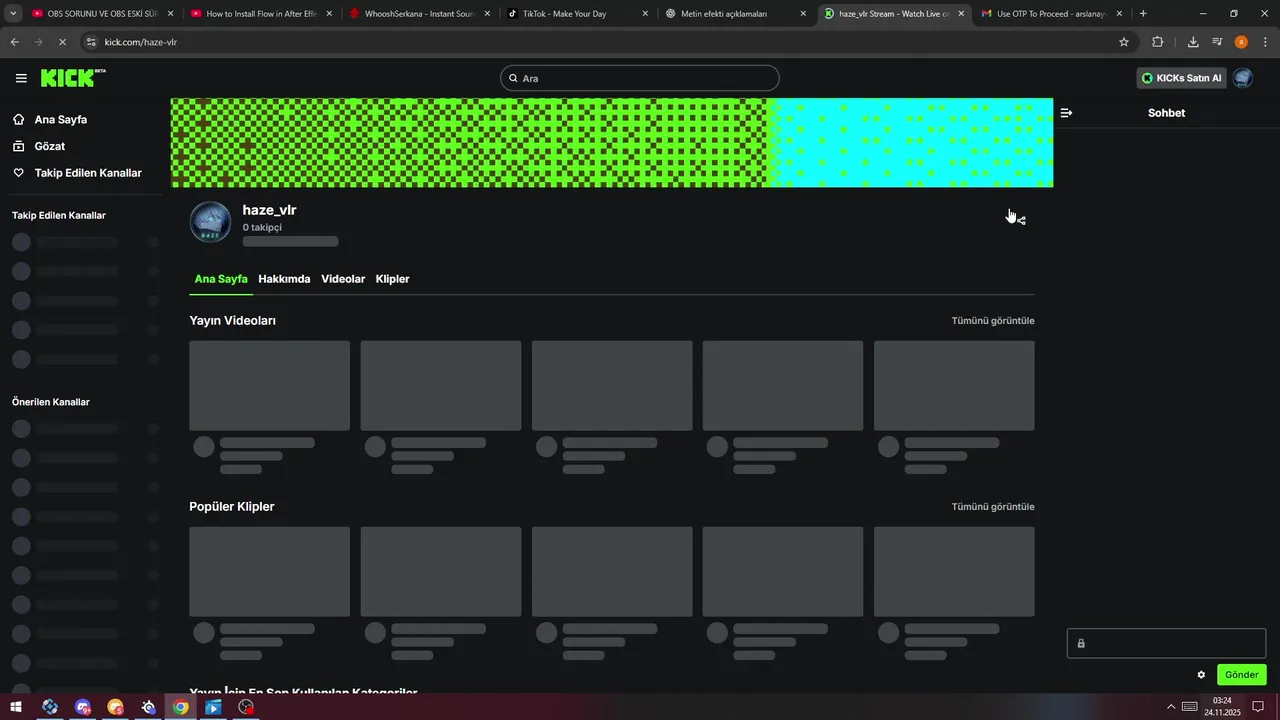Image resolution: width=1280 pixels, height=720 pixels.
Task: Bookmark this page with star icon
Action: coord(1124,42)
